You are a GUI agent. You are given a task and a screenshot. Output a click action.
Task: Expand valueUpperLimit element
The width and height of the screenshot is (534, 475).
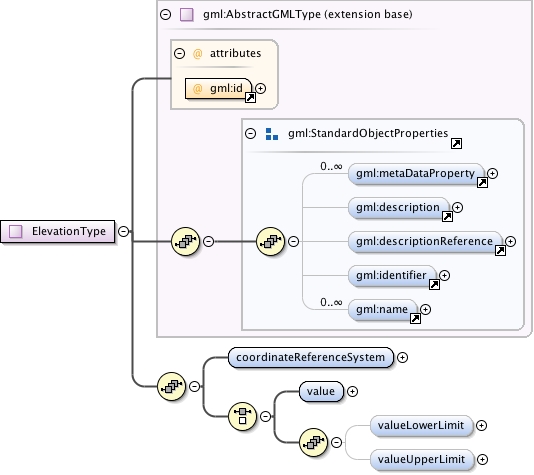point(482,459)
